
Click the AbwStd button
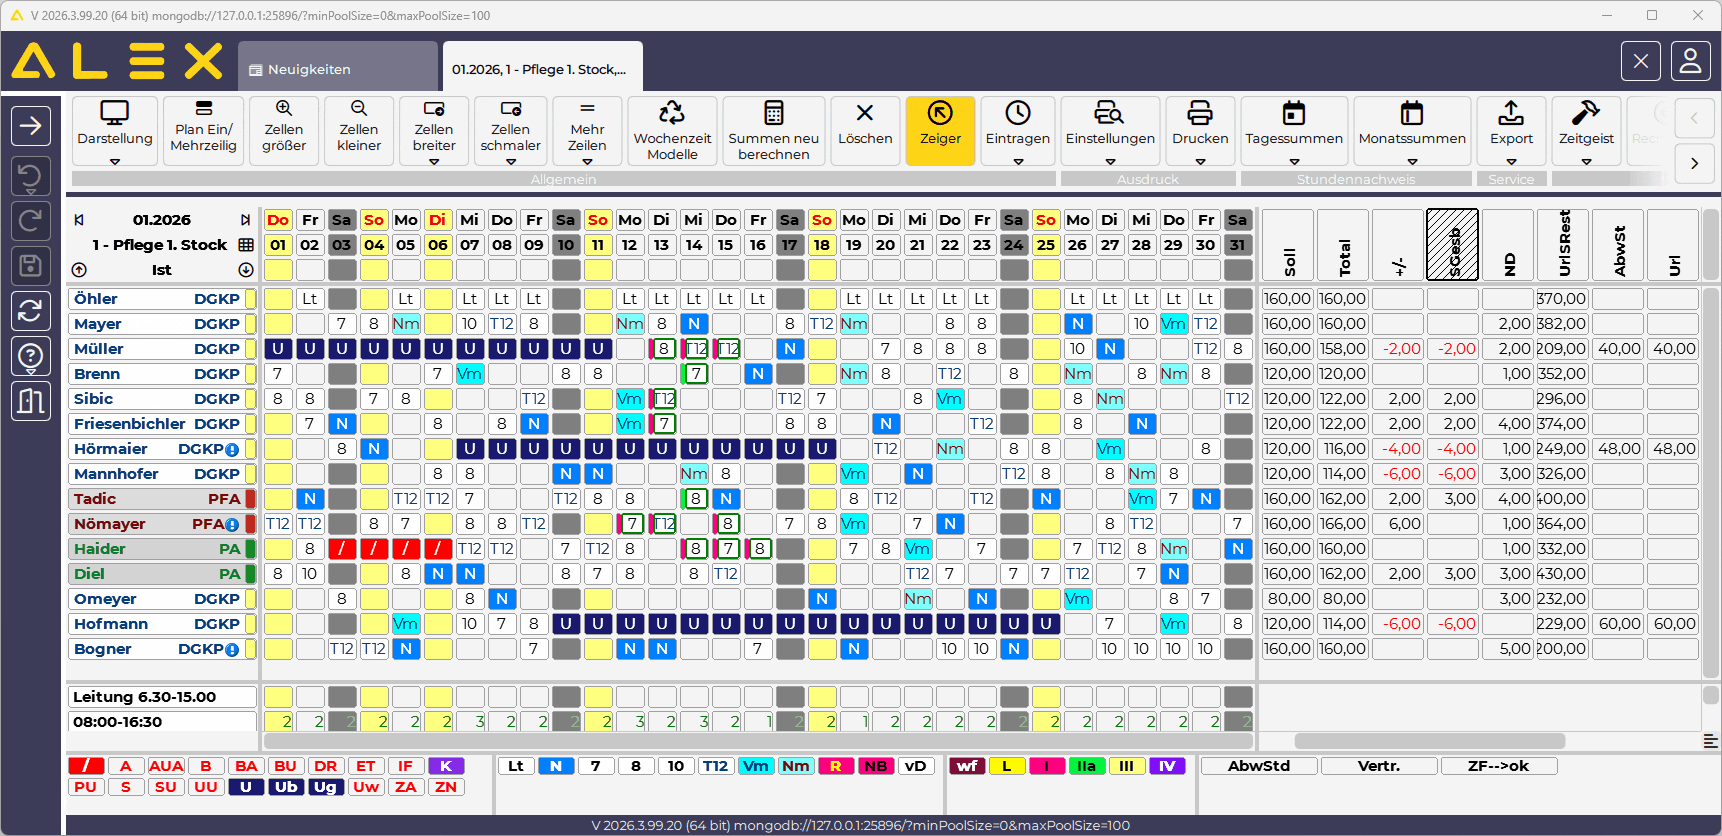coord(1258,766)
